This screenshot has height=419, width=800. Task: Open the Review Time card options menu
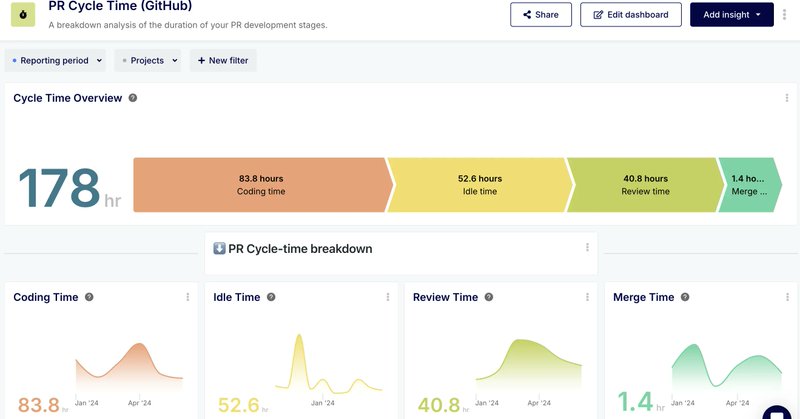click(587, 297)
